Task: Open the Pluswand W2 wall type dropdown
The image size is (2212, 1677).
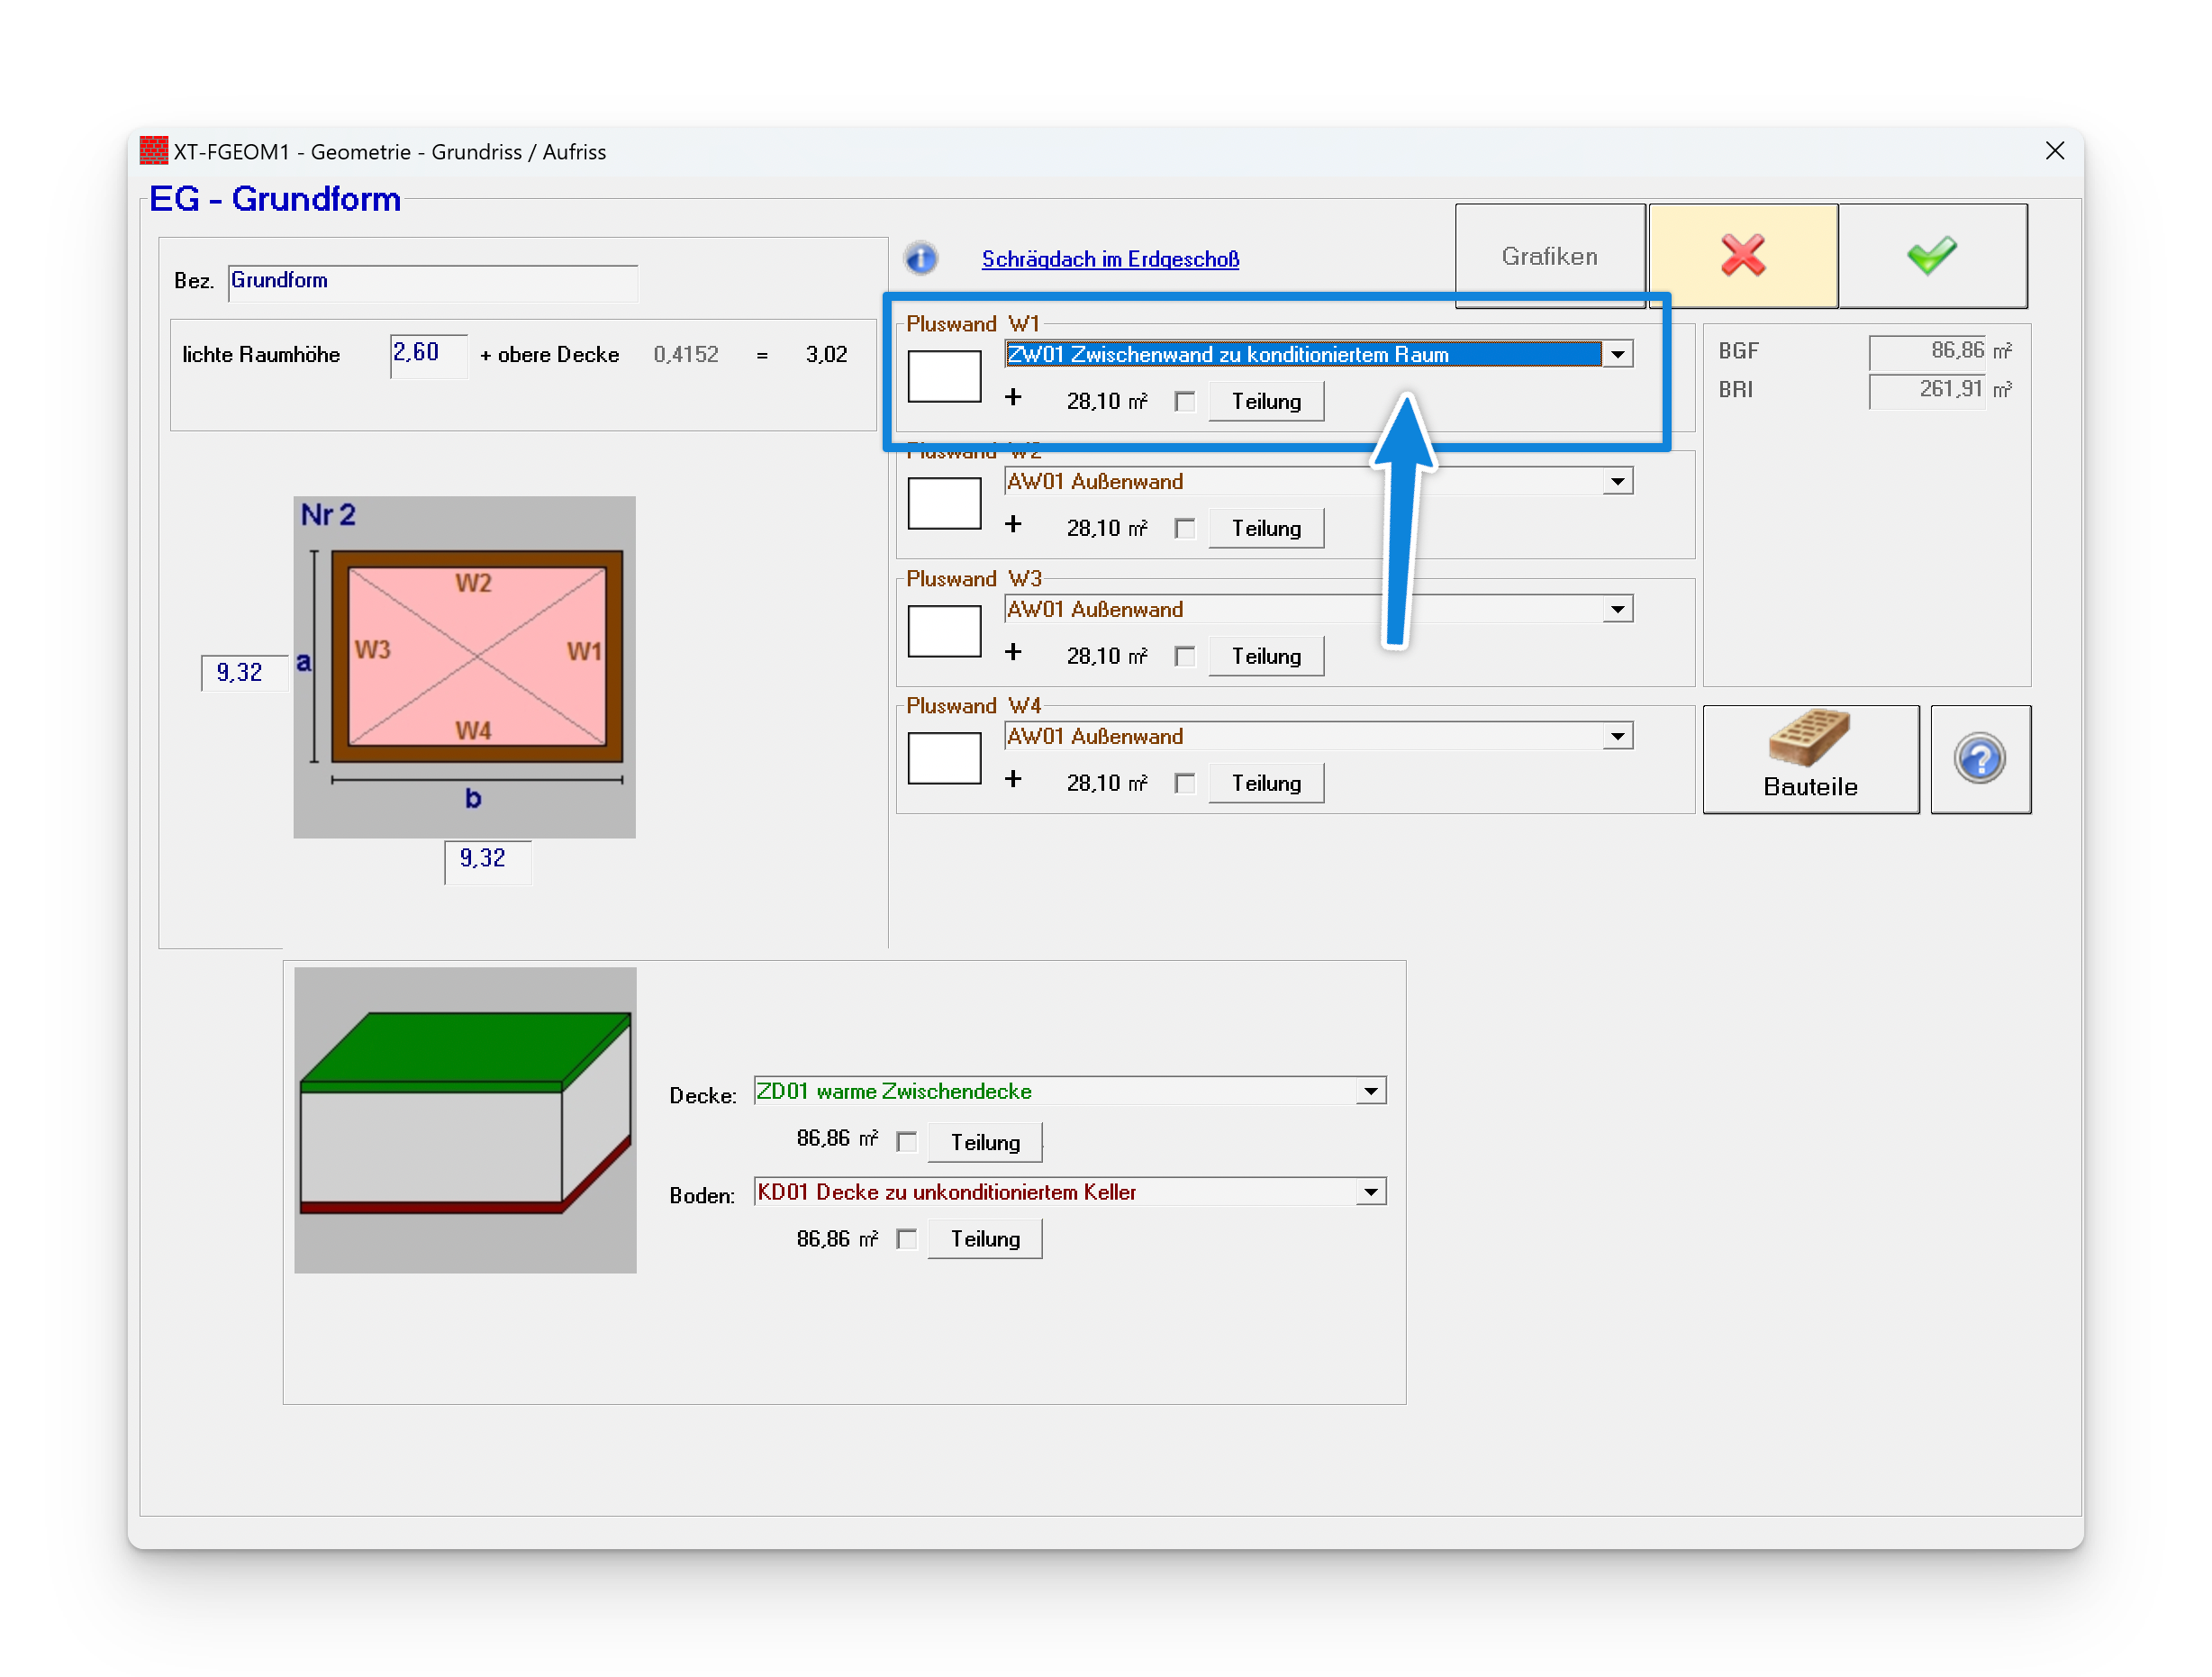Action: coord(1617,482)
